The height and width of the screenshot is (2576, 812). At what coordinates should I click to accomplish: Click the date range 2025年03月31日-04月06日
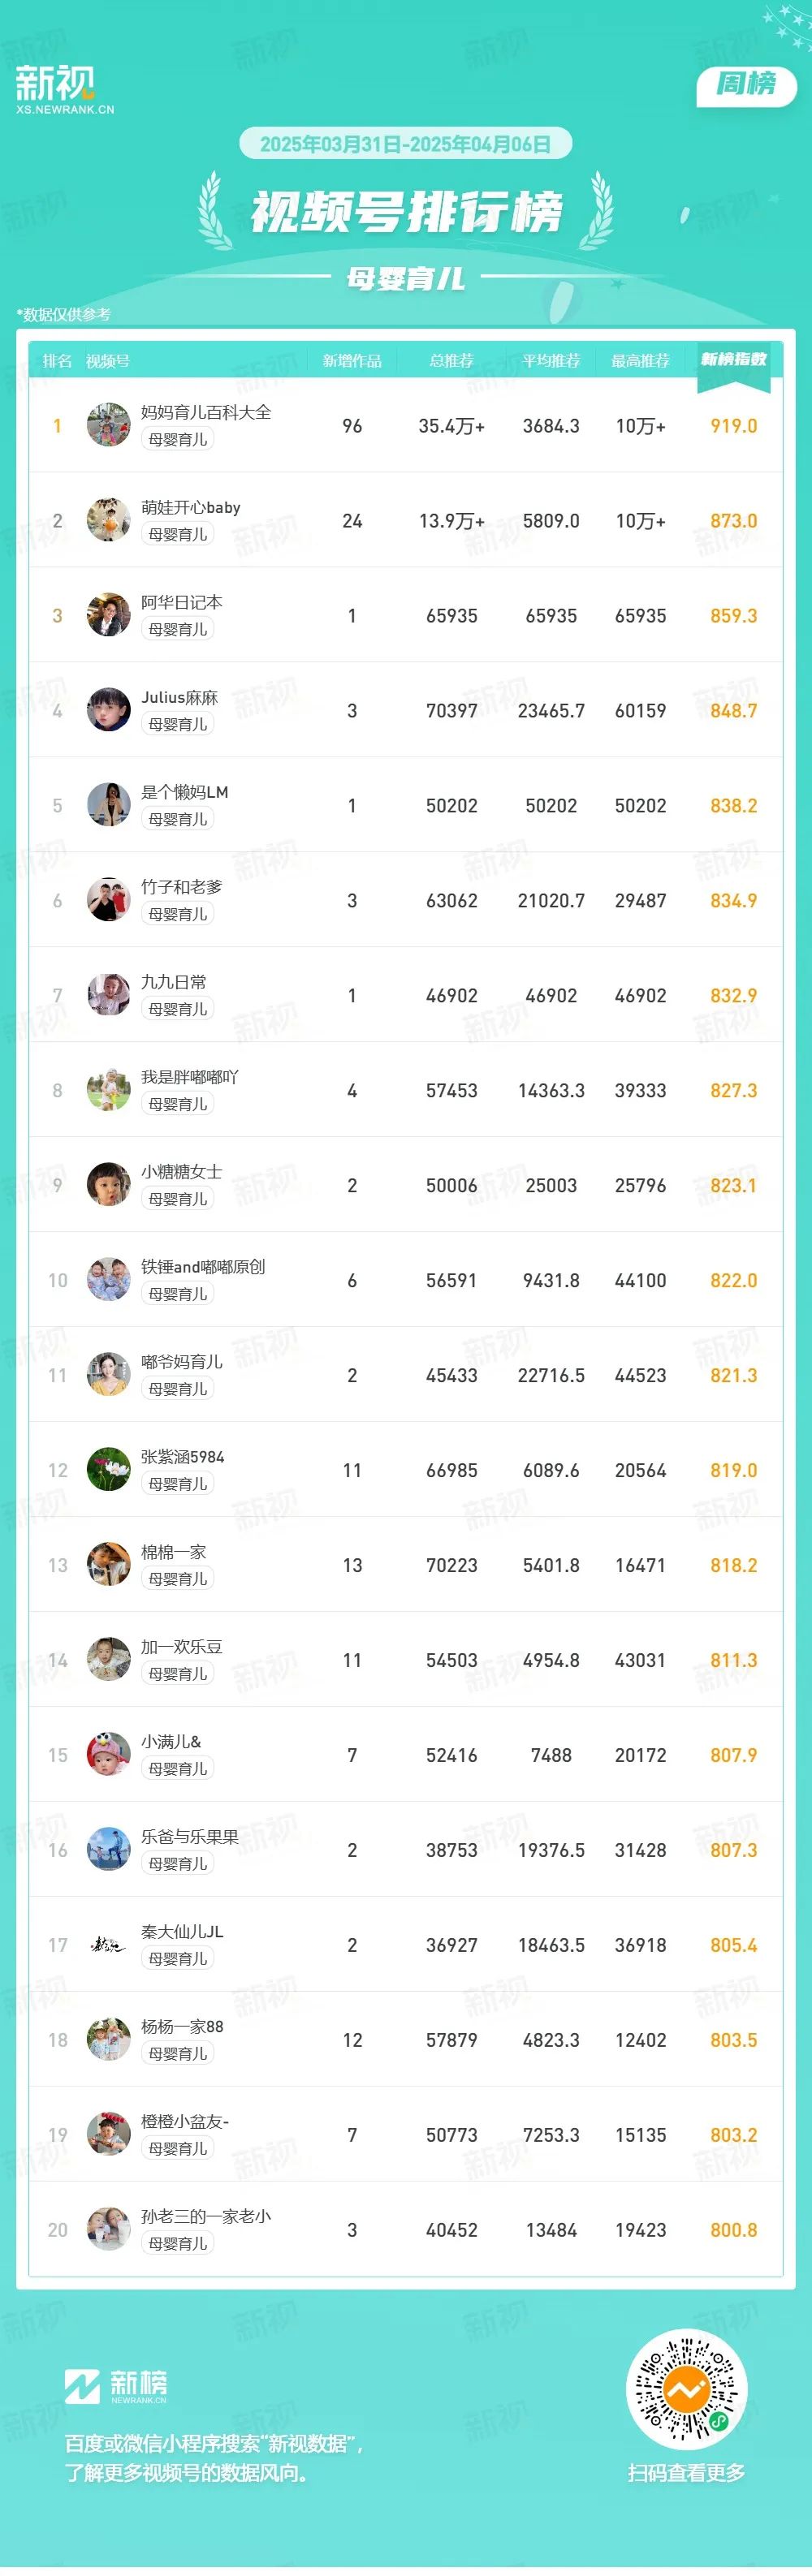(405, 144)
